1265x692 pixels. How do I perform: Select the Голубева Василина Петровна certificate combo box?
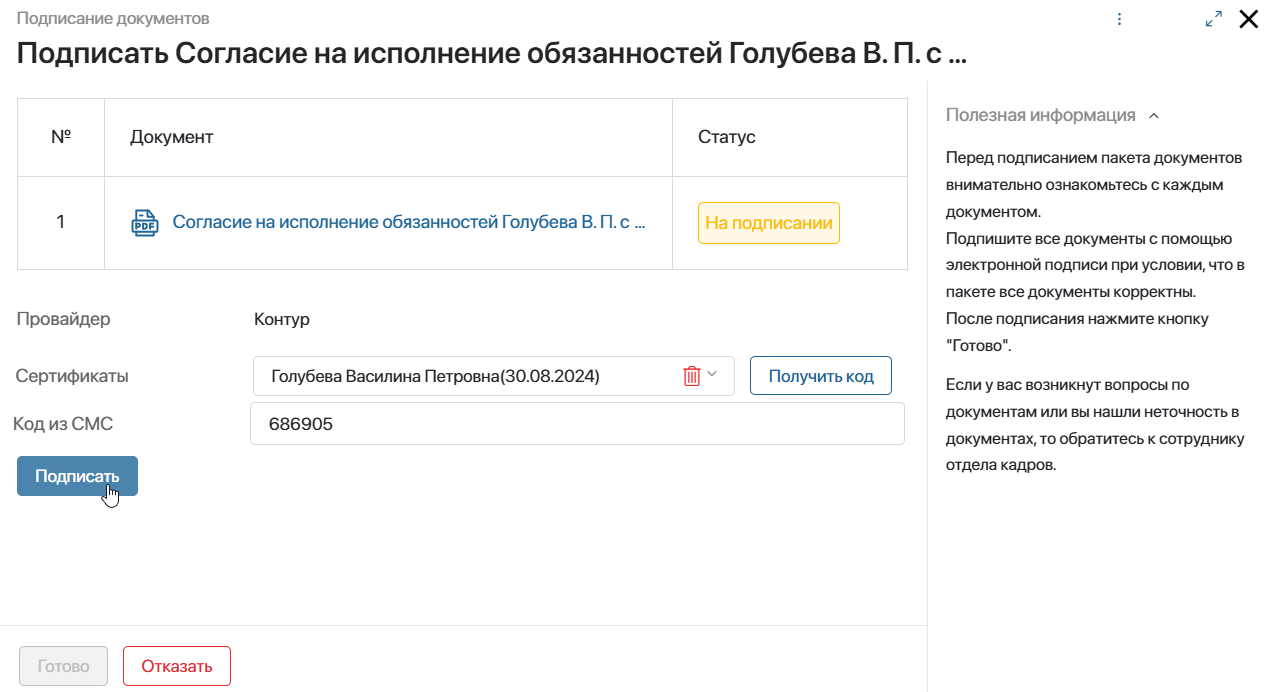(493, 376)
